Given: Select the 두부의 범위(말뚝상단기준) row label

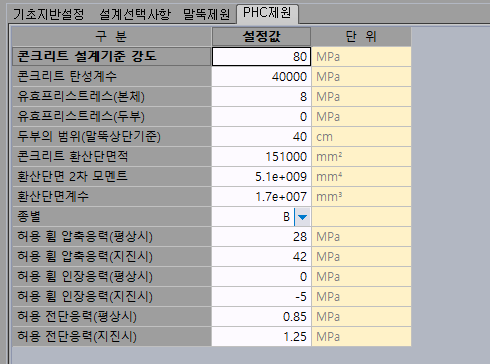Looking at the screenshot, I should (112, 137).
